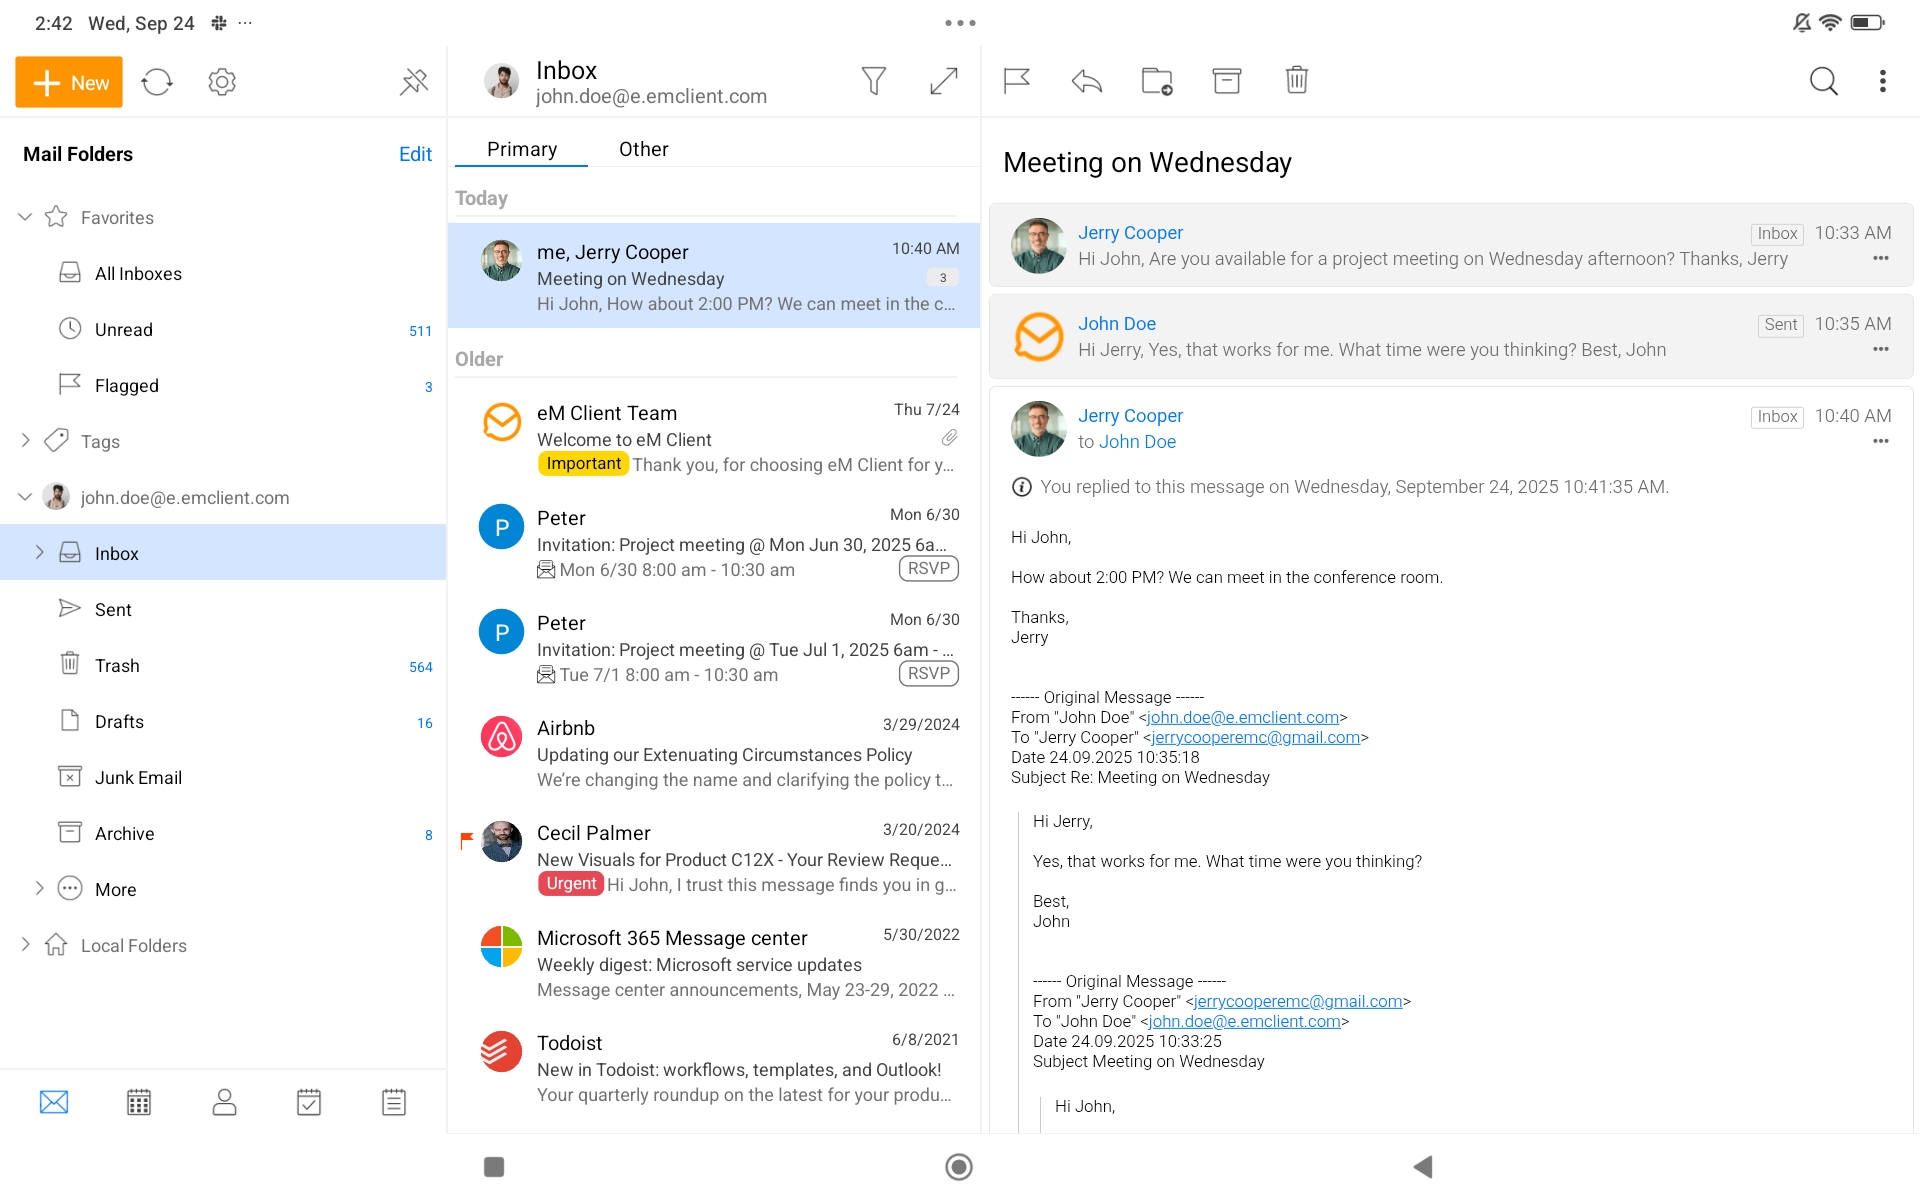Screen dimensions: 1920x1200
Task: Expand message list to full view
Action: point(943,81)
